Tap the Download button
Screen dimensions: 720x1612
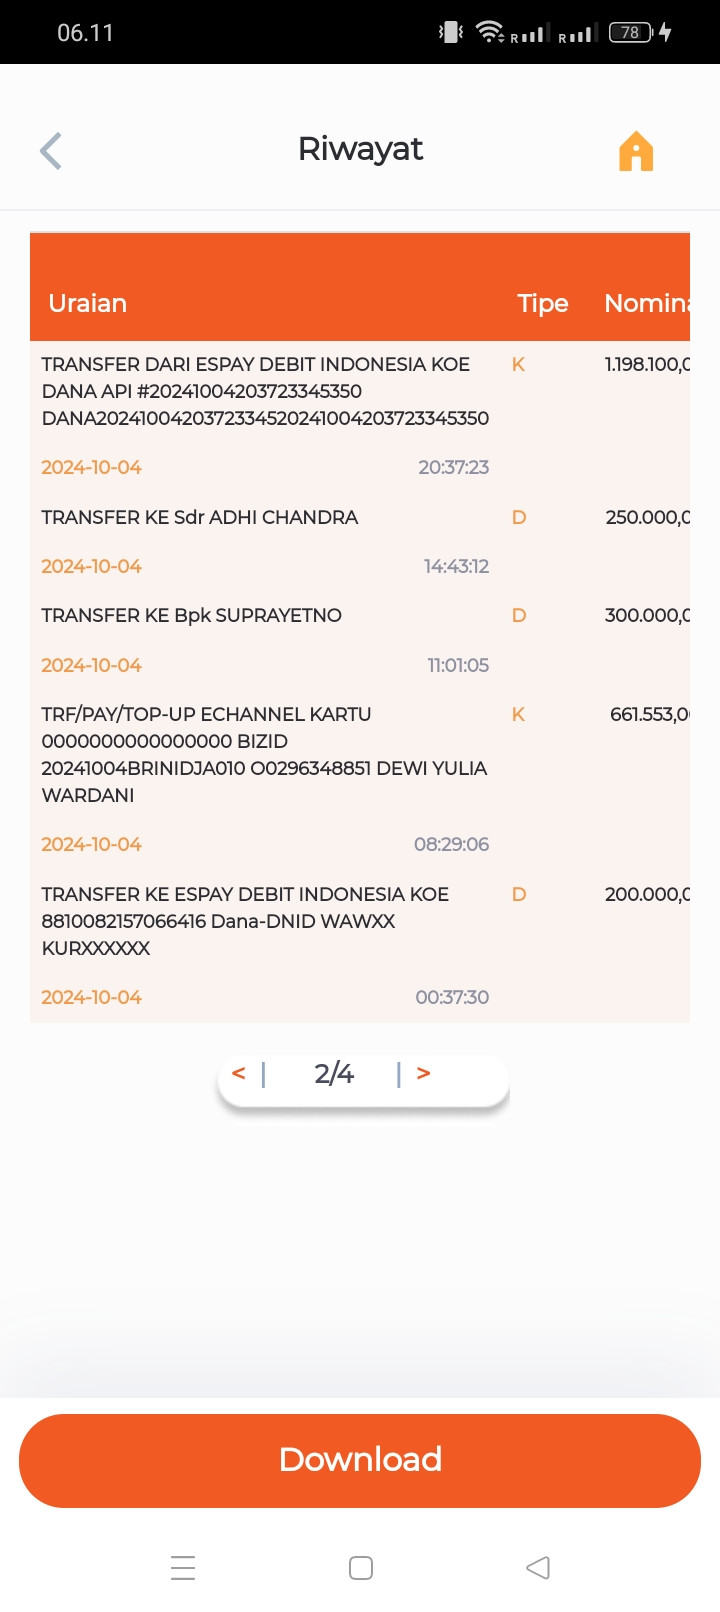coord(360,1460)
